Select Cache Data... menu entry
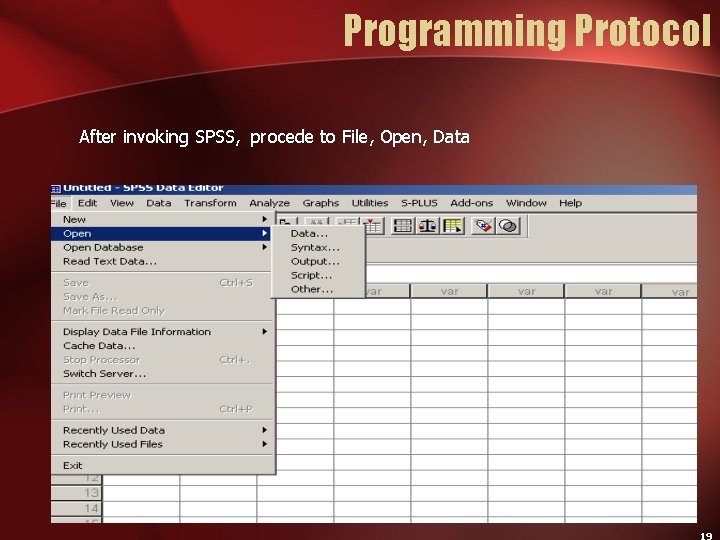This screenshot has height=540, width=720. pos(163,346)
